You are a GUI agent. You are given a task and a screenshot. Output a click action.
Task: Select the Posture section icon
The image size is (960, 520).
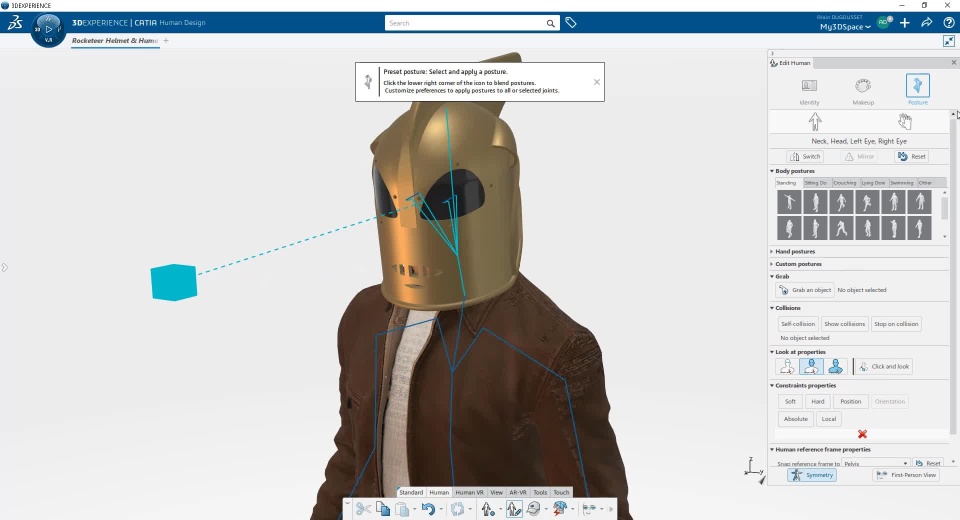tap(917, 85)
